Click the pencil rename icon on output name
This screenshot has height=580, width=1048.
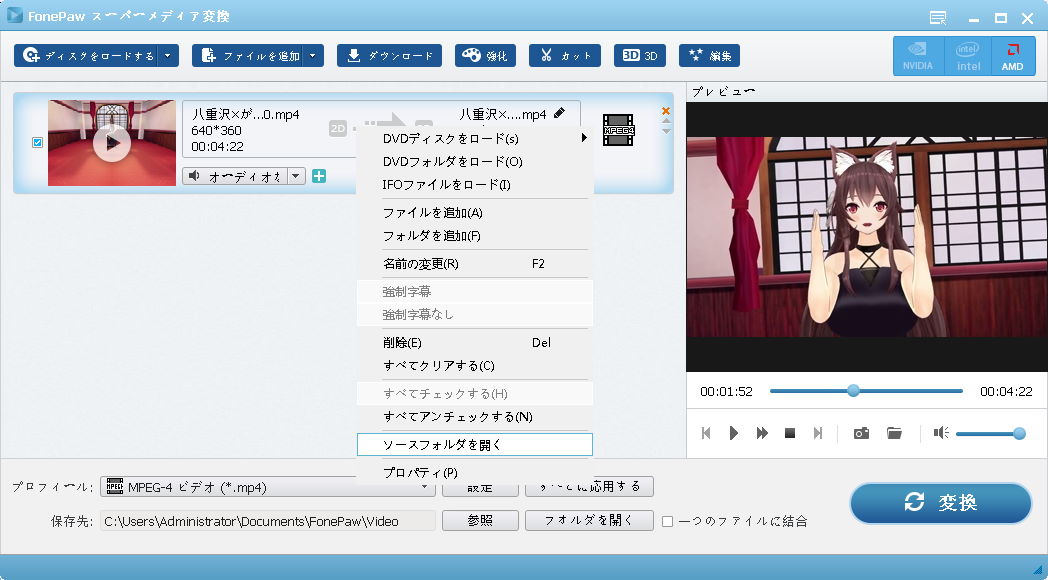(560, 113)
